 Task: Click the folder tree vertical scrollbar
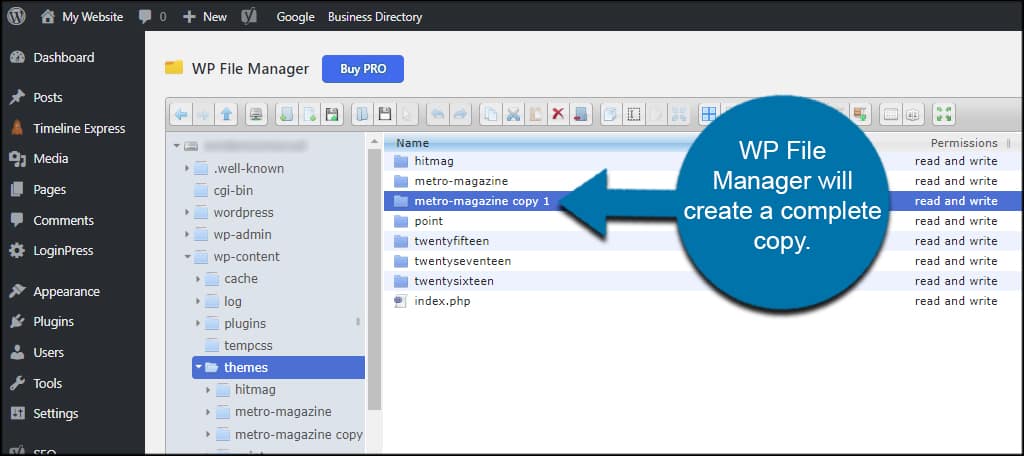tap(374, 279)
